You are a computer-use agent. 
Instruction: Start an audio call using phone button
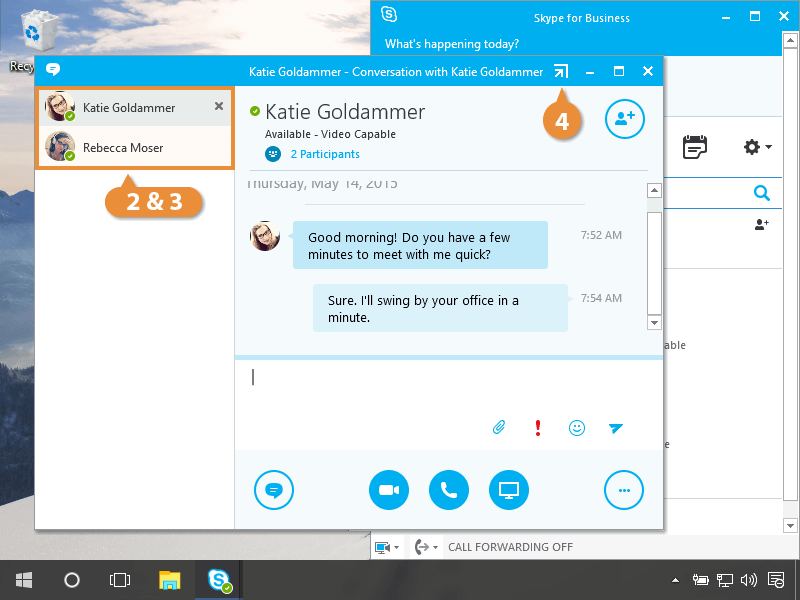click(x=449, y=490)
